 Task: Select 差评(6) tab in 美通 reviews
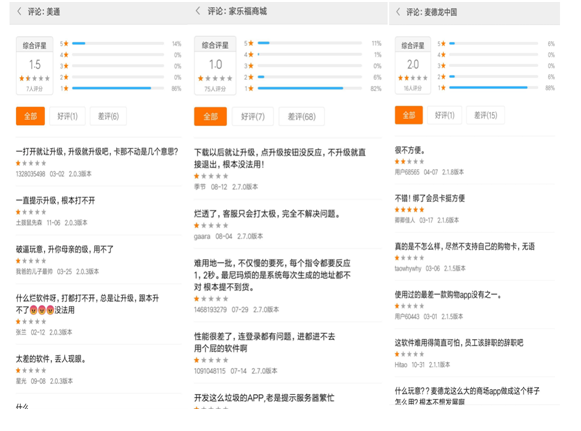tap(108, 116)
